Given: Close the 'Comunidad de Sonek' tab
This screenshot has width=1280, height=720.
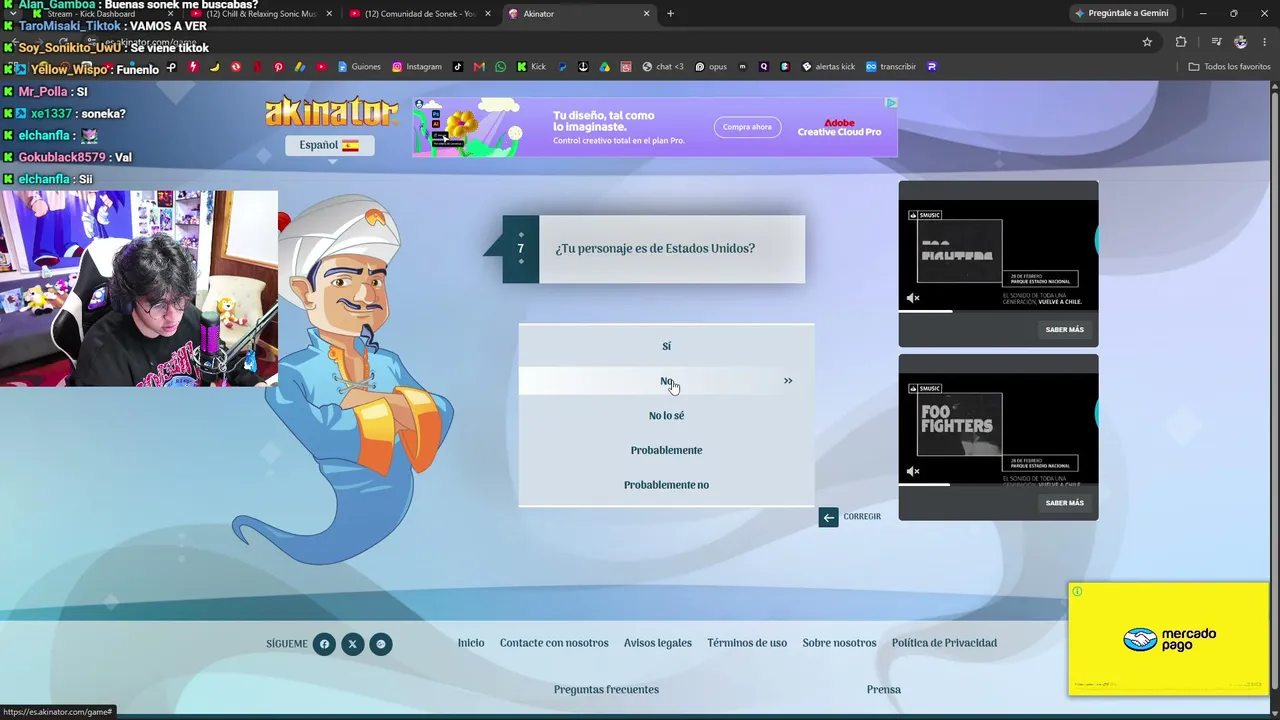Looking at the screenshot, I should 488,14.
